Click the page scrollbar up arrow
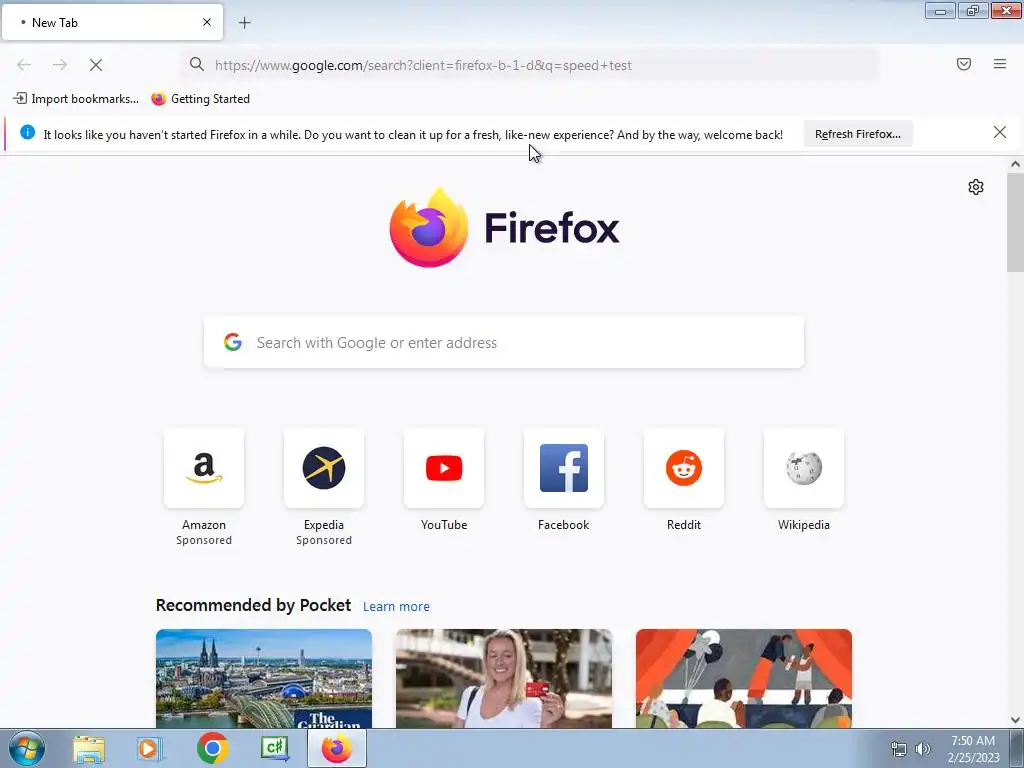Screen dimensions: 1024x768 (x=1015, y=165)
